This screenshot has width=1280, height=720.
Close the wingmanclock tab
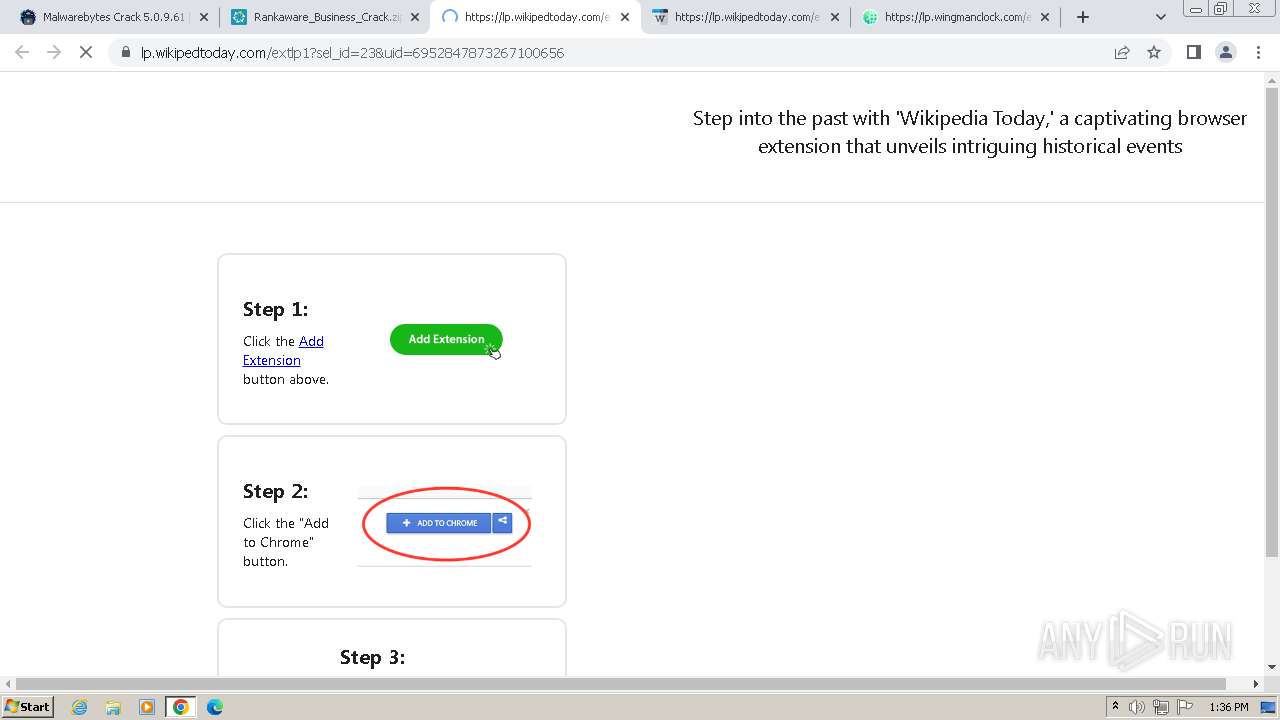(x=1045, y=17)
